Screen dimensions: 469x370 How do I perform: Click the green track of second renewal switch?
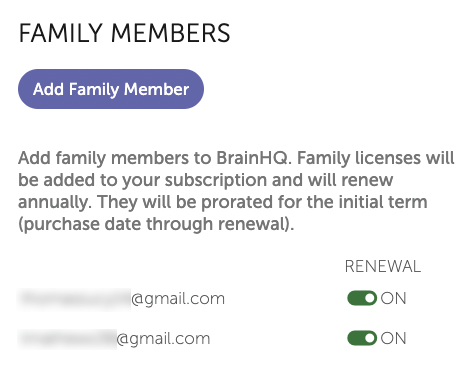coord(355,338)
